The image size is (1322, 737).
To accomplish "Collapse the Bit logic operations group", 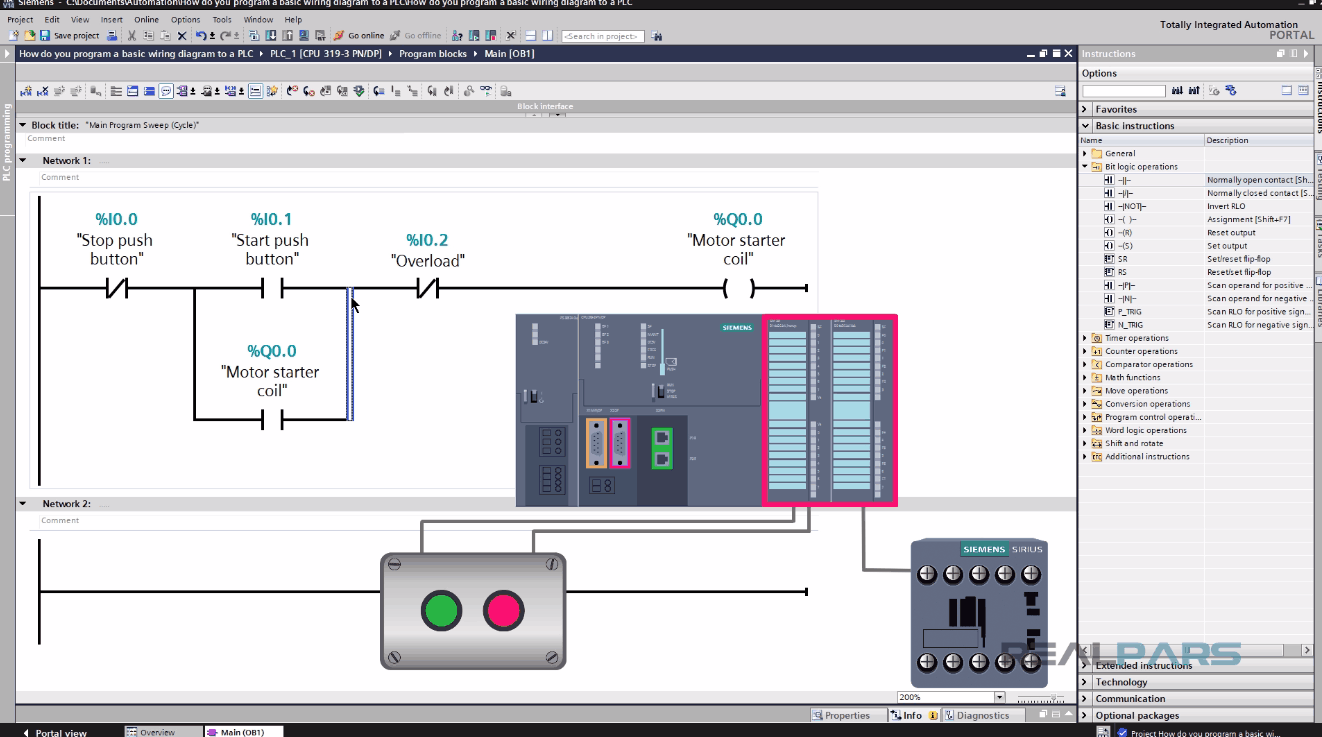I will [1087, 167].
